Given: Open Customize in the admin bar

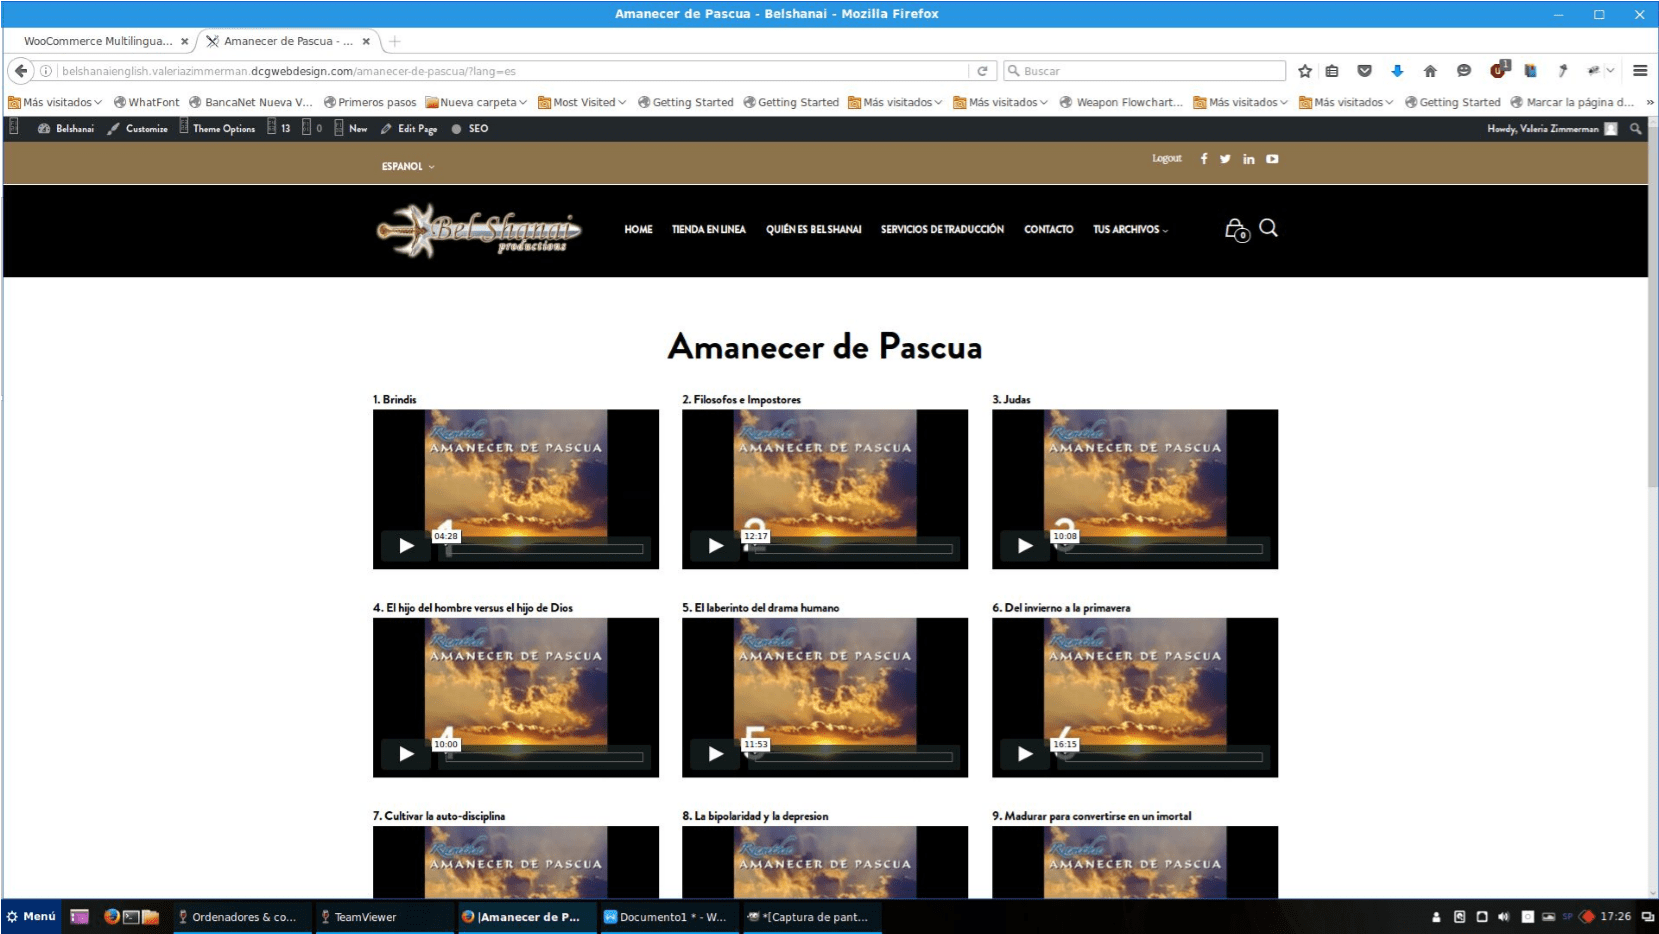Looking at the screenshot, I should [x=138, y=129].
